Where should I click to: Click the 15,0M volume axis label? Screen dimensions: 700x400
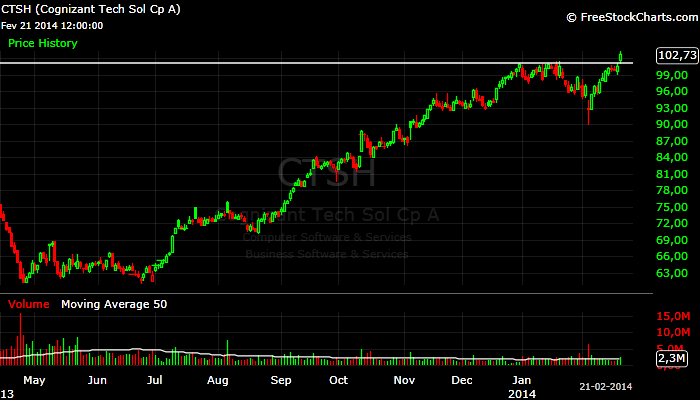673,316
